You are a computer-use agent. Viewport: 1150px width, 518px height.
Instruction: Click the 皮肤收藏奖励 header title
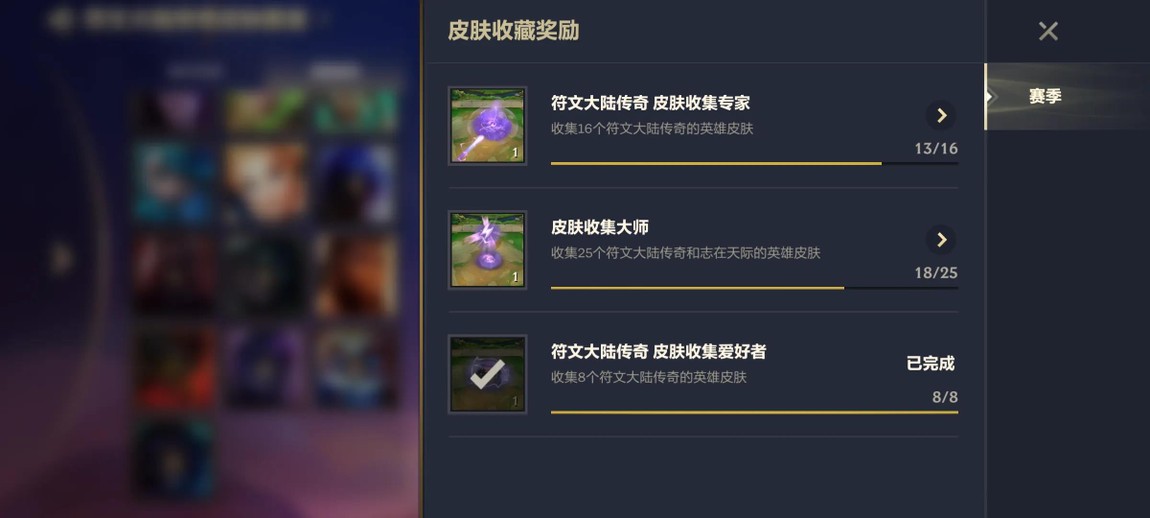click(513, 31)
